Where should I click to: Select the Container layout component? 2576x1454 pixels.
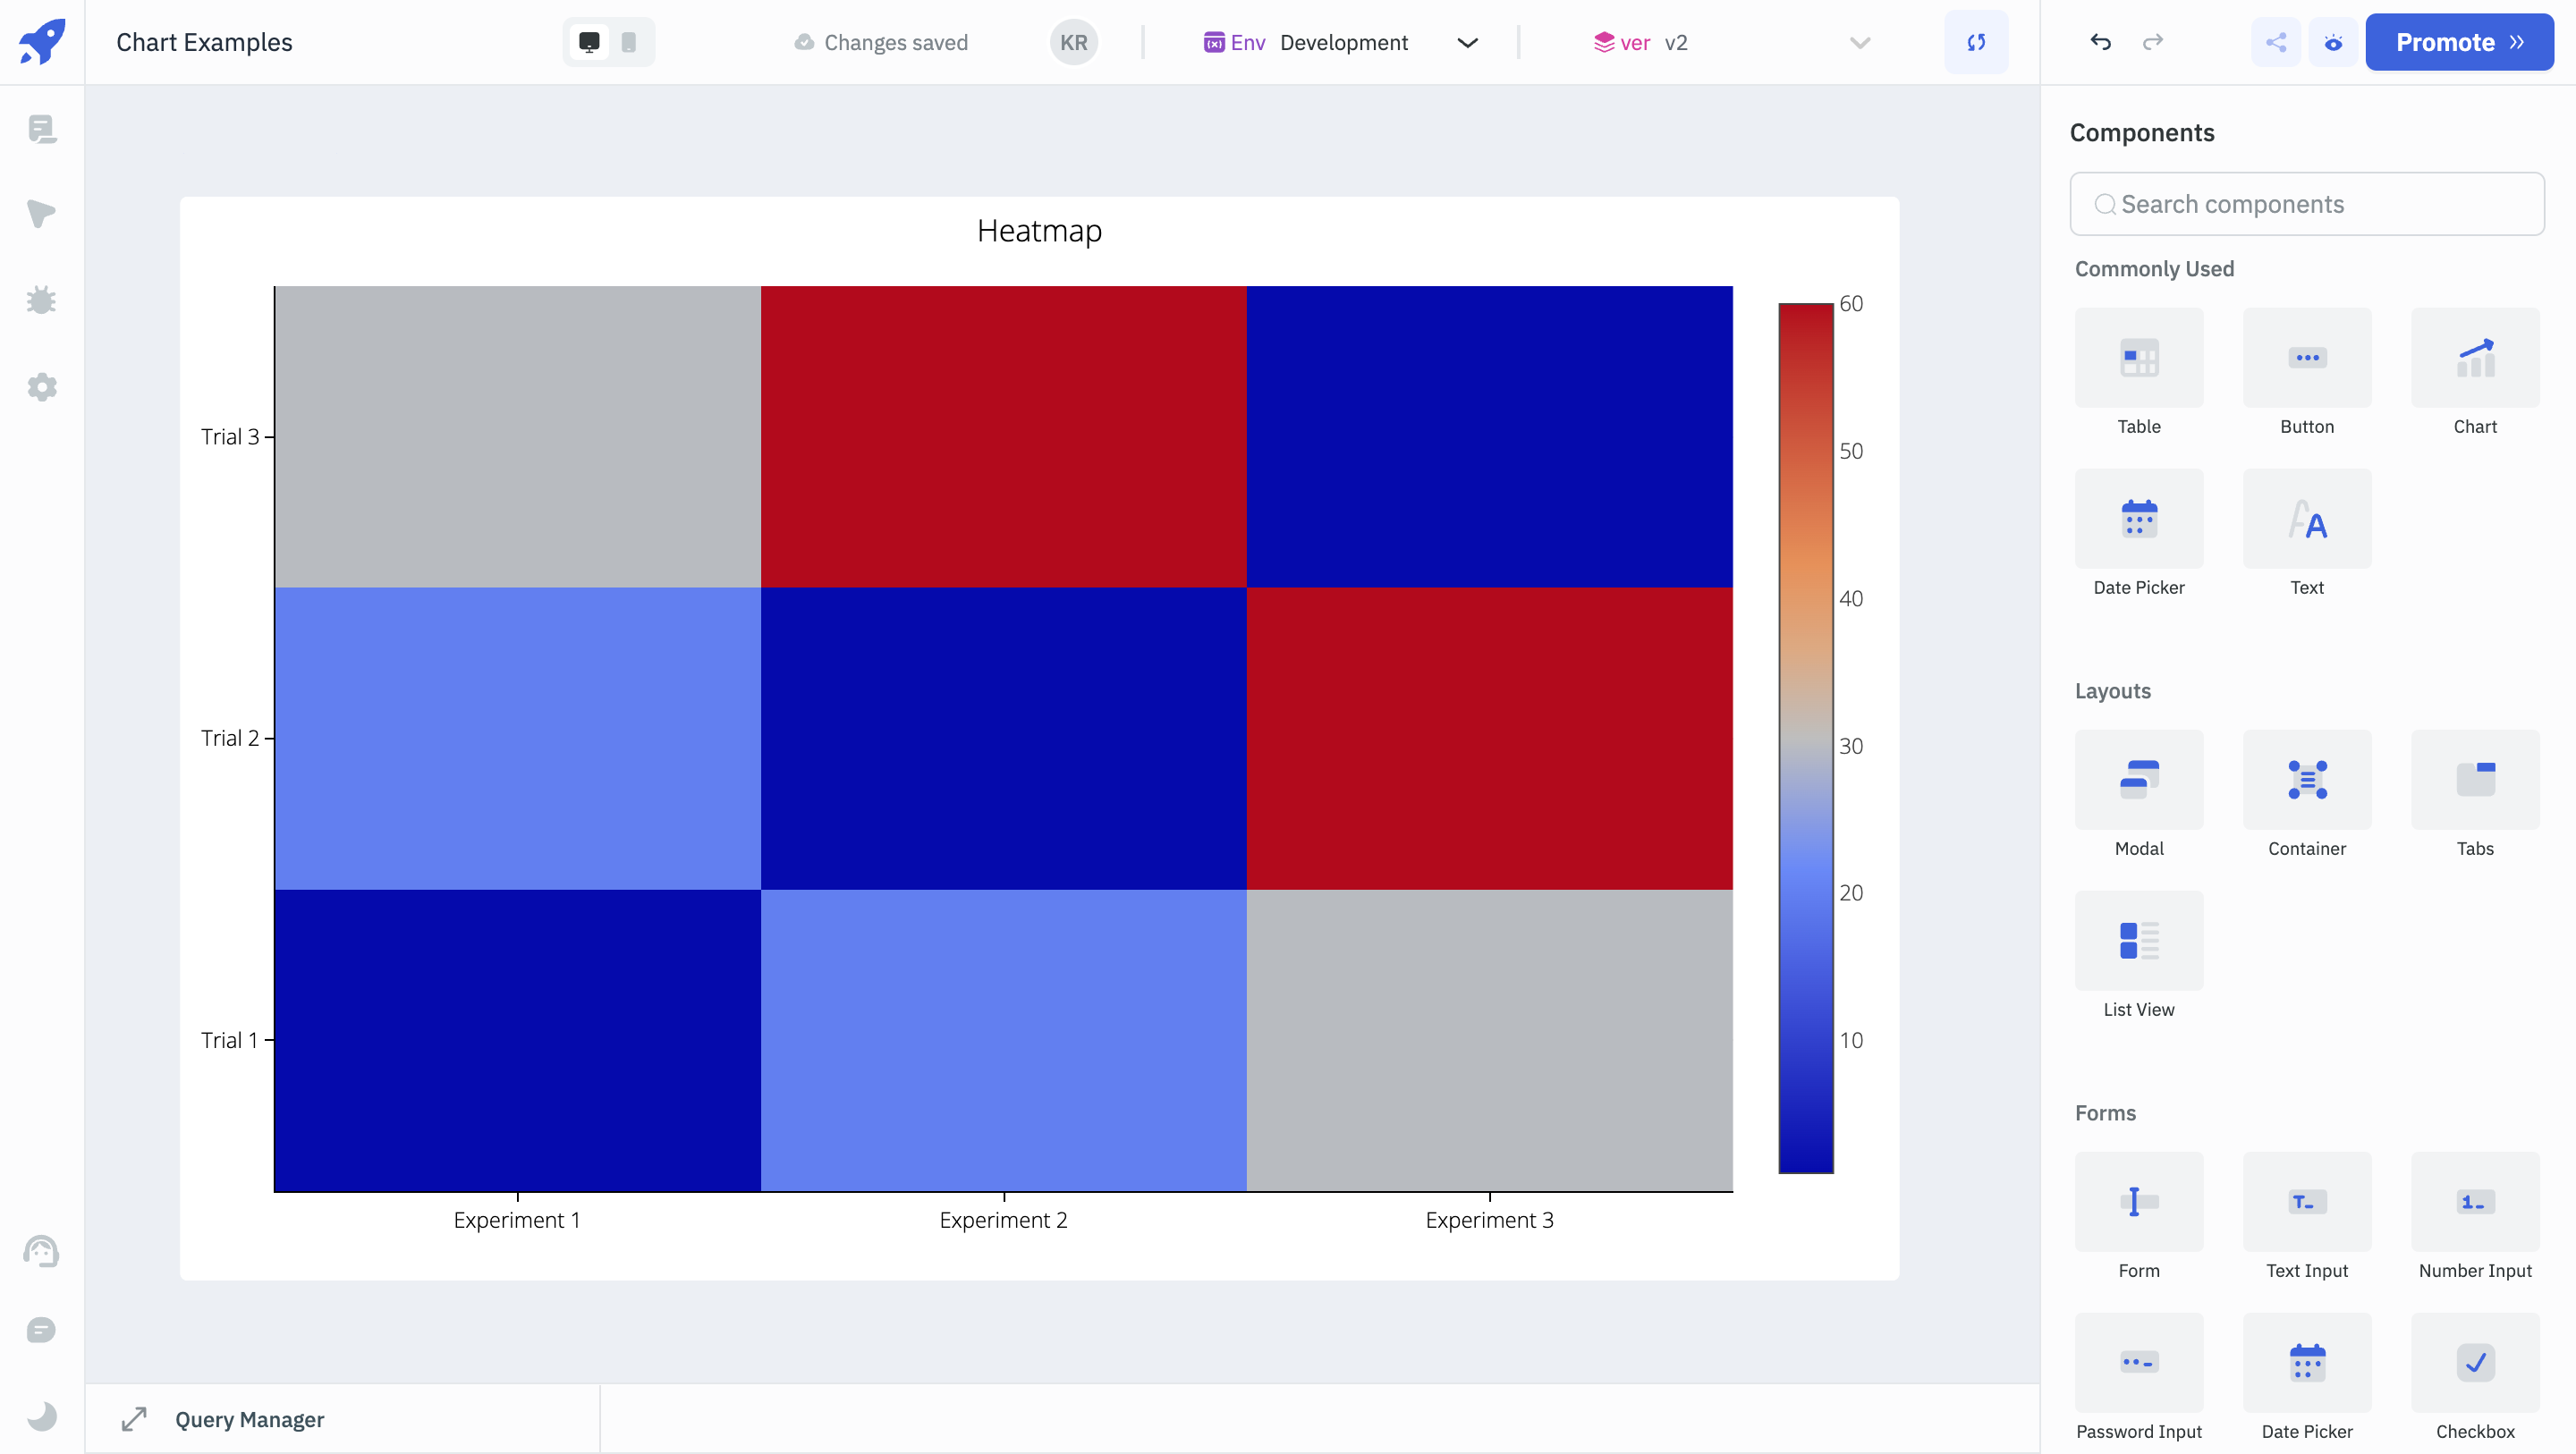[2306, 780]
